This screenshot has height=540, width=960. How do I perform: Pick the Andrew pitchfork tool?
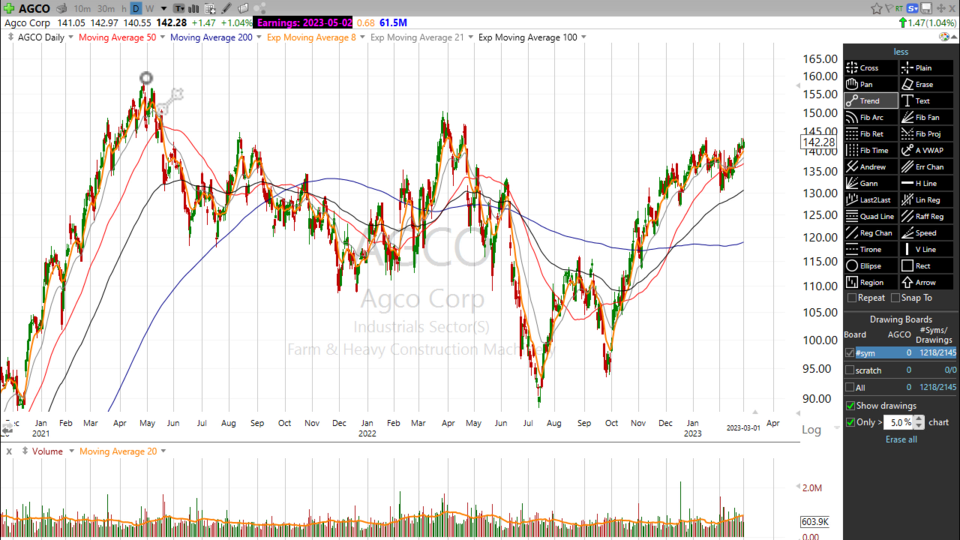click(871, 167)
